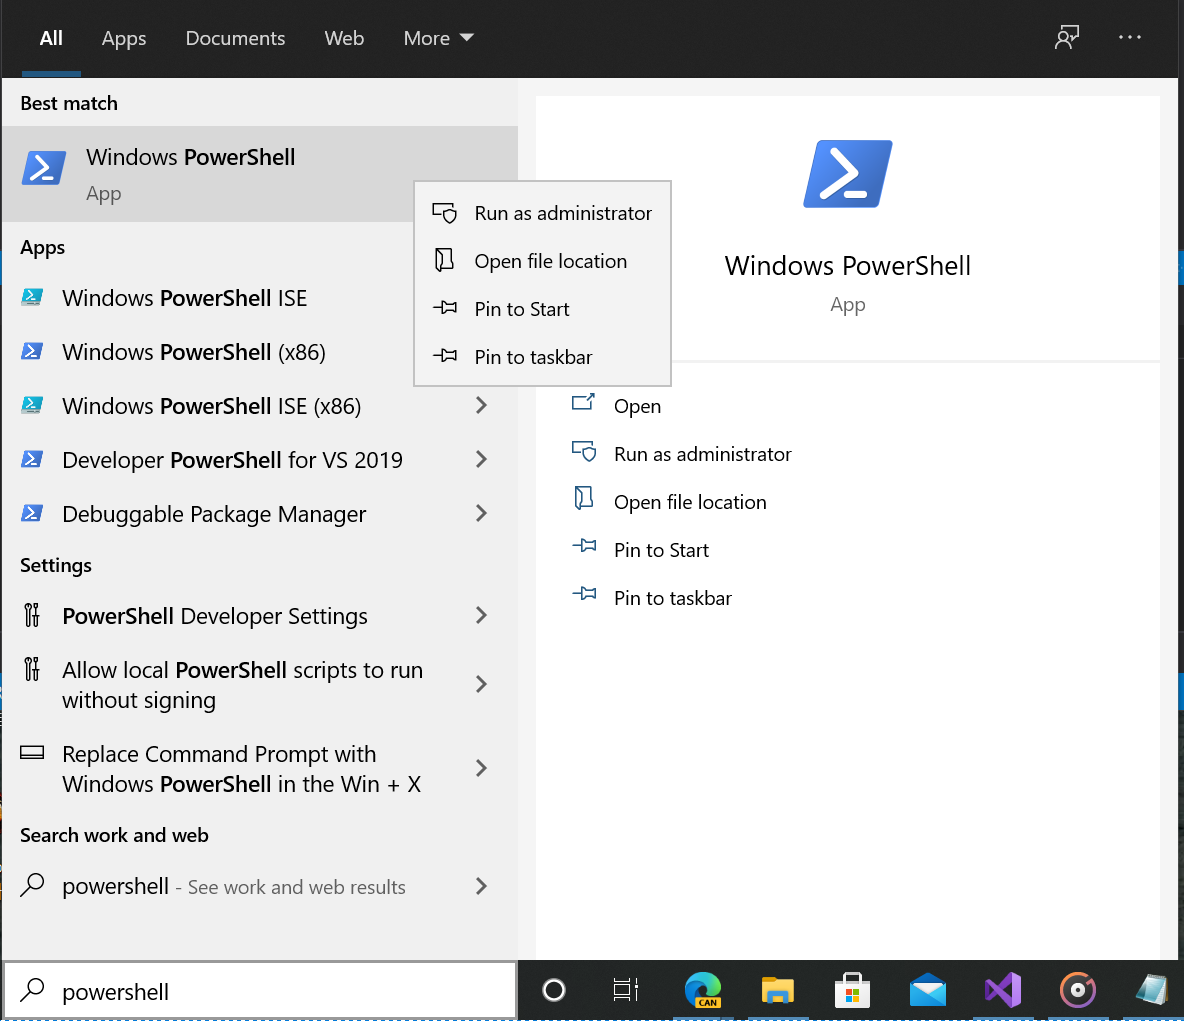
Task: Select Allow local PowerShell scripts to run result
Action: [242, 684]
